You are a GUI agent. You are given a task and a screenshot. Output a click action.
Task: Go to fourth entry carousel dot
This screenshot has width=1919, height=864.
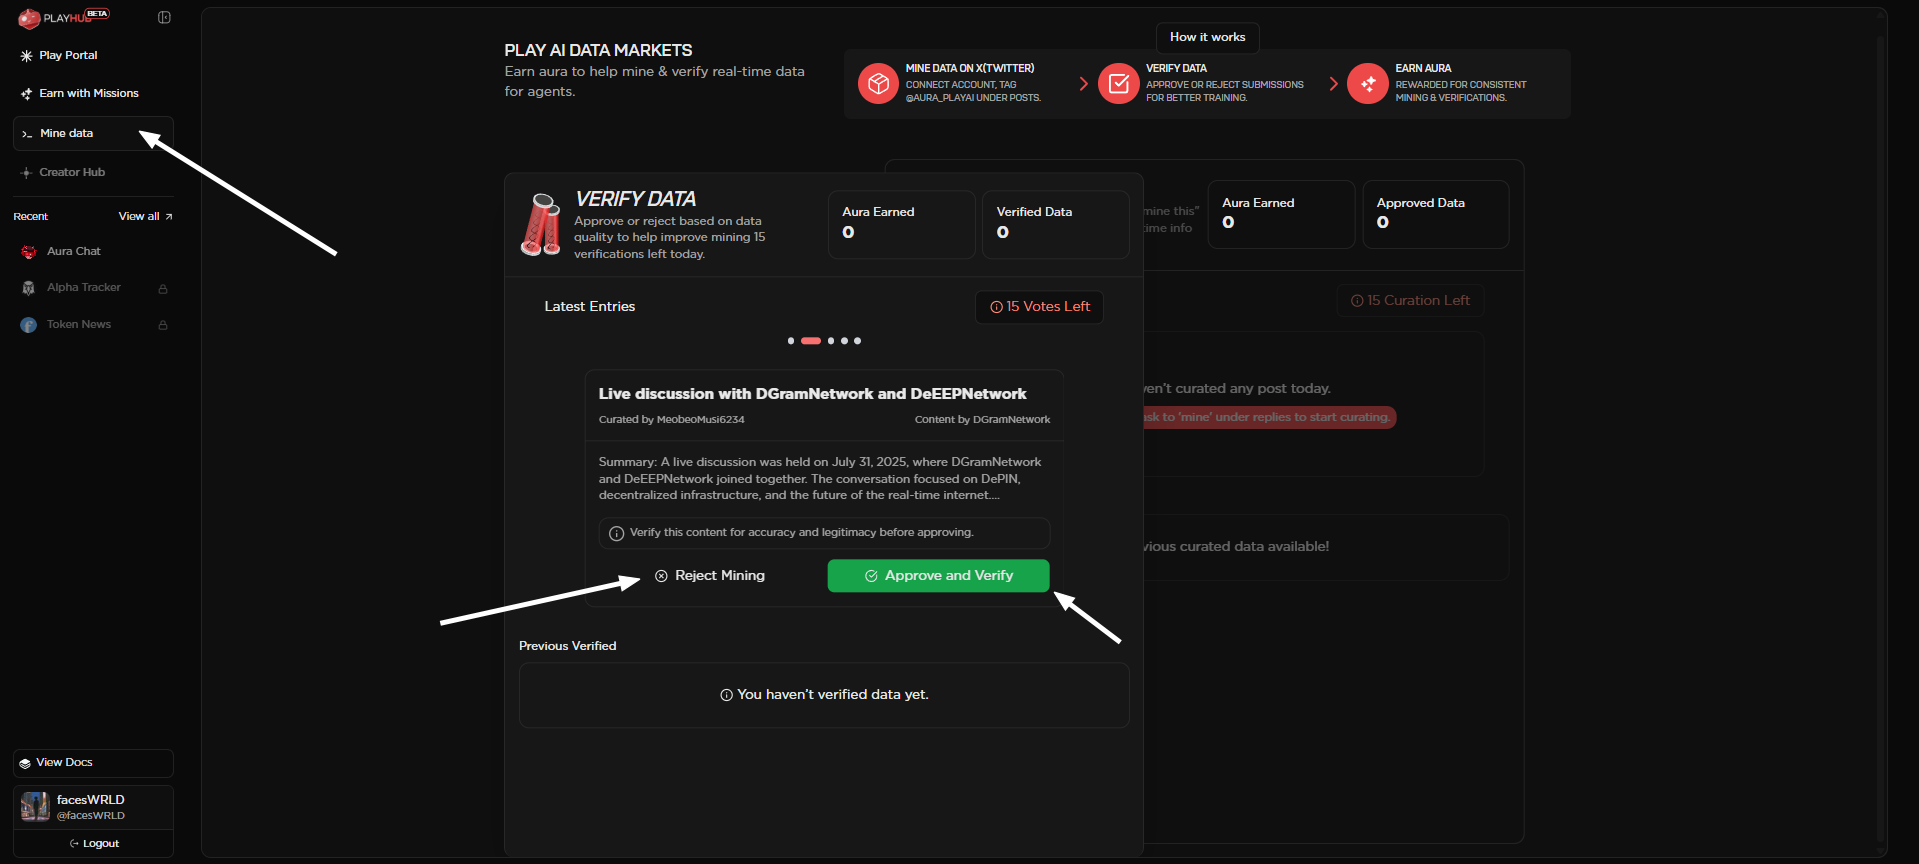coord(845,341)
